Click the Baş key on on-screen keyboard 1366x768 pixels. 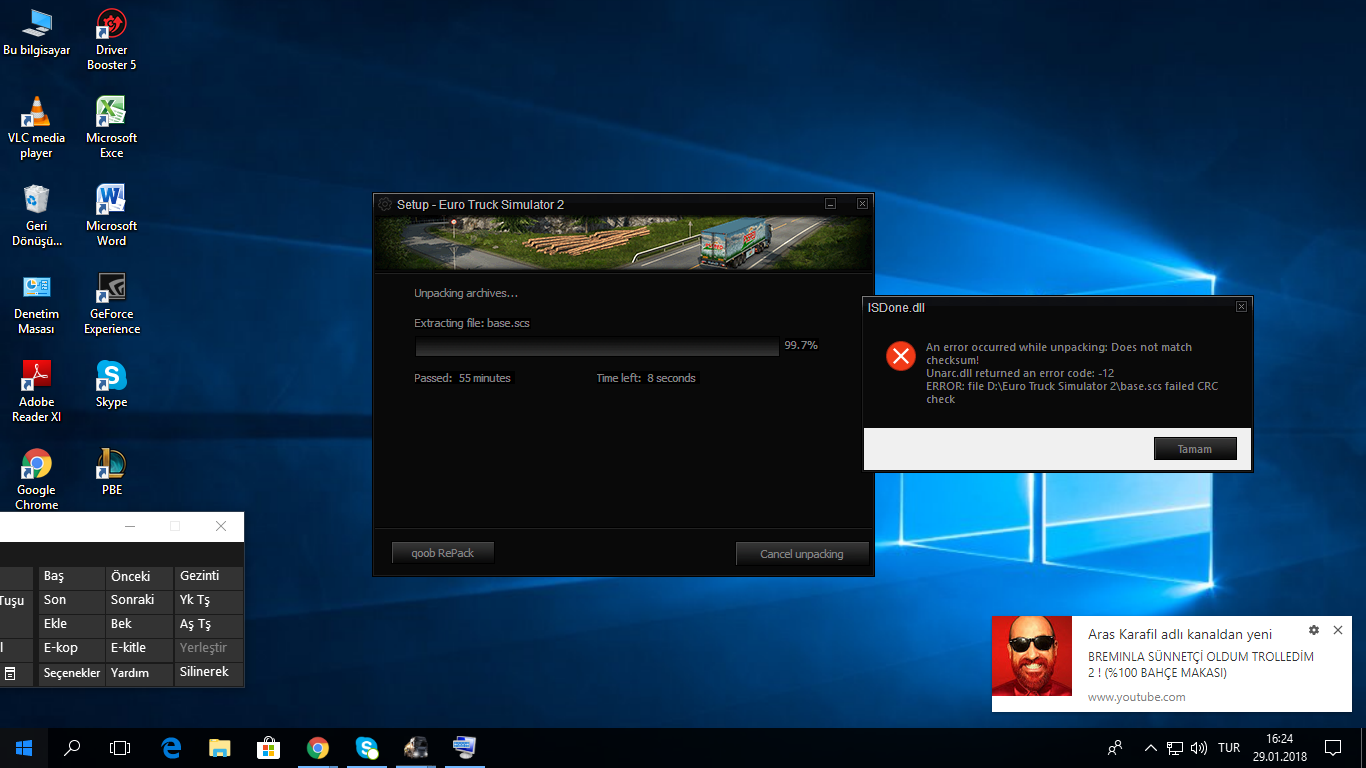pos(72,577)
